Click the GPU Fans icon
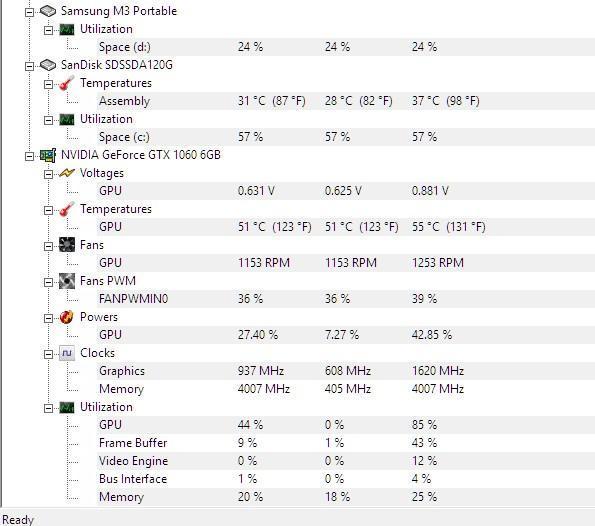The image size is (595, 526). (67, 245)
